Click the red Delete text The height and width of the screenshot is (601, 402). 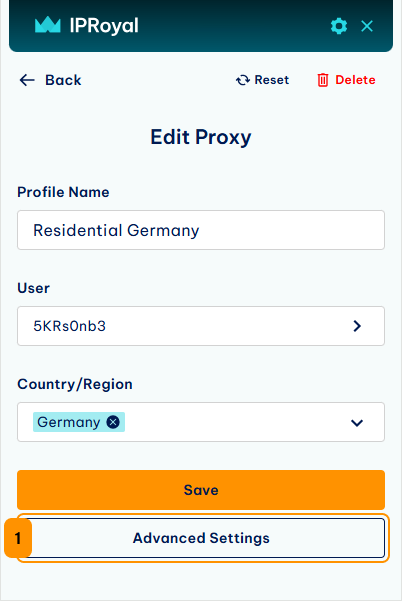point(355,80)
